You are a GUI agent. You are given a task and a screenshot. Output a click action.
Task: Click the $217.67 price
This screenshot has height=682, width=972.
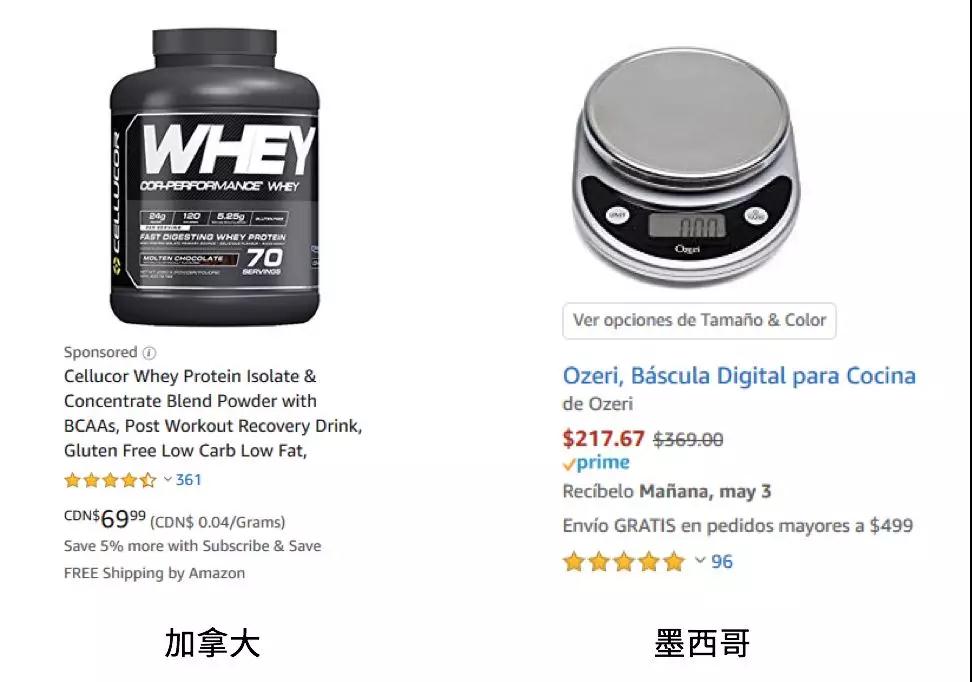pyautogui.click(x=604, y=439)
